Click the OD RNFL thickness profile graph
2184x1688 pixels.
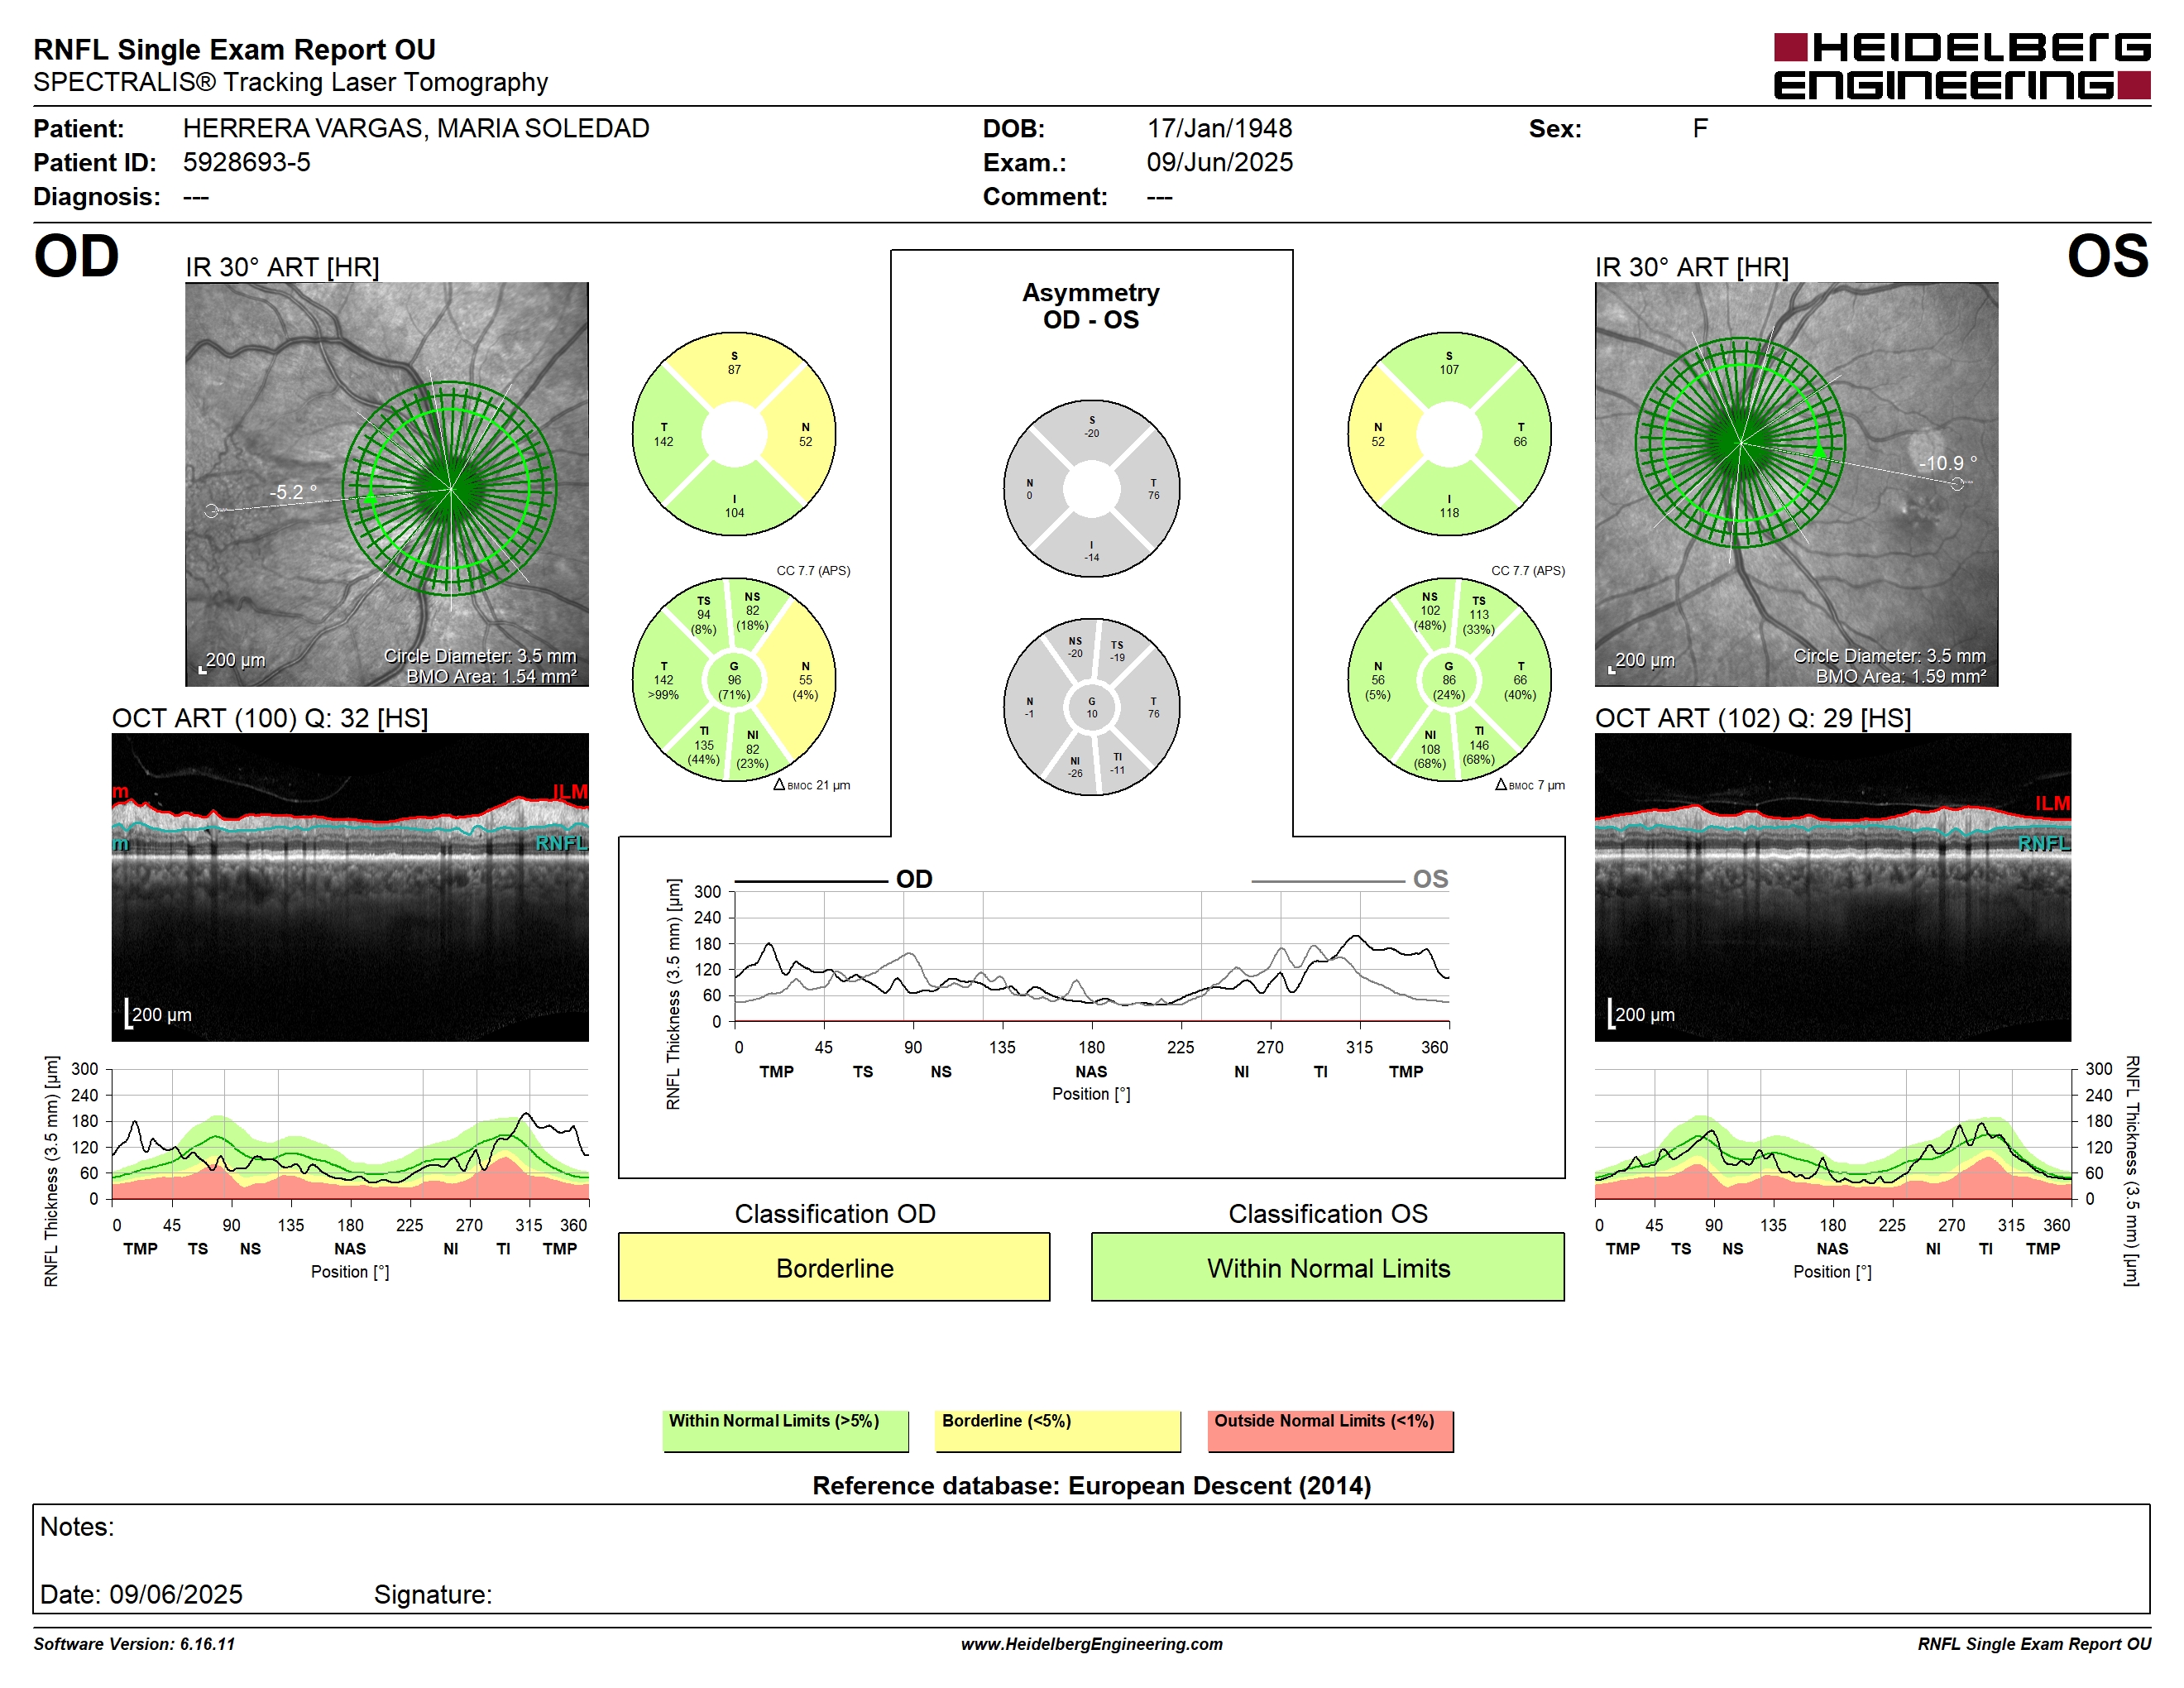click(x=350, y=1134)
